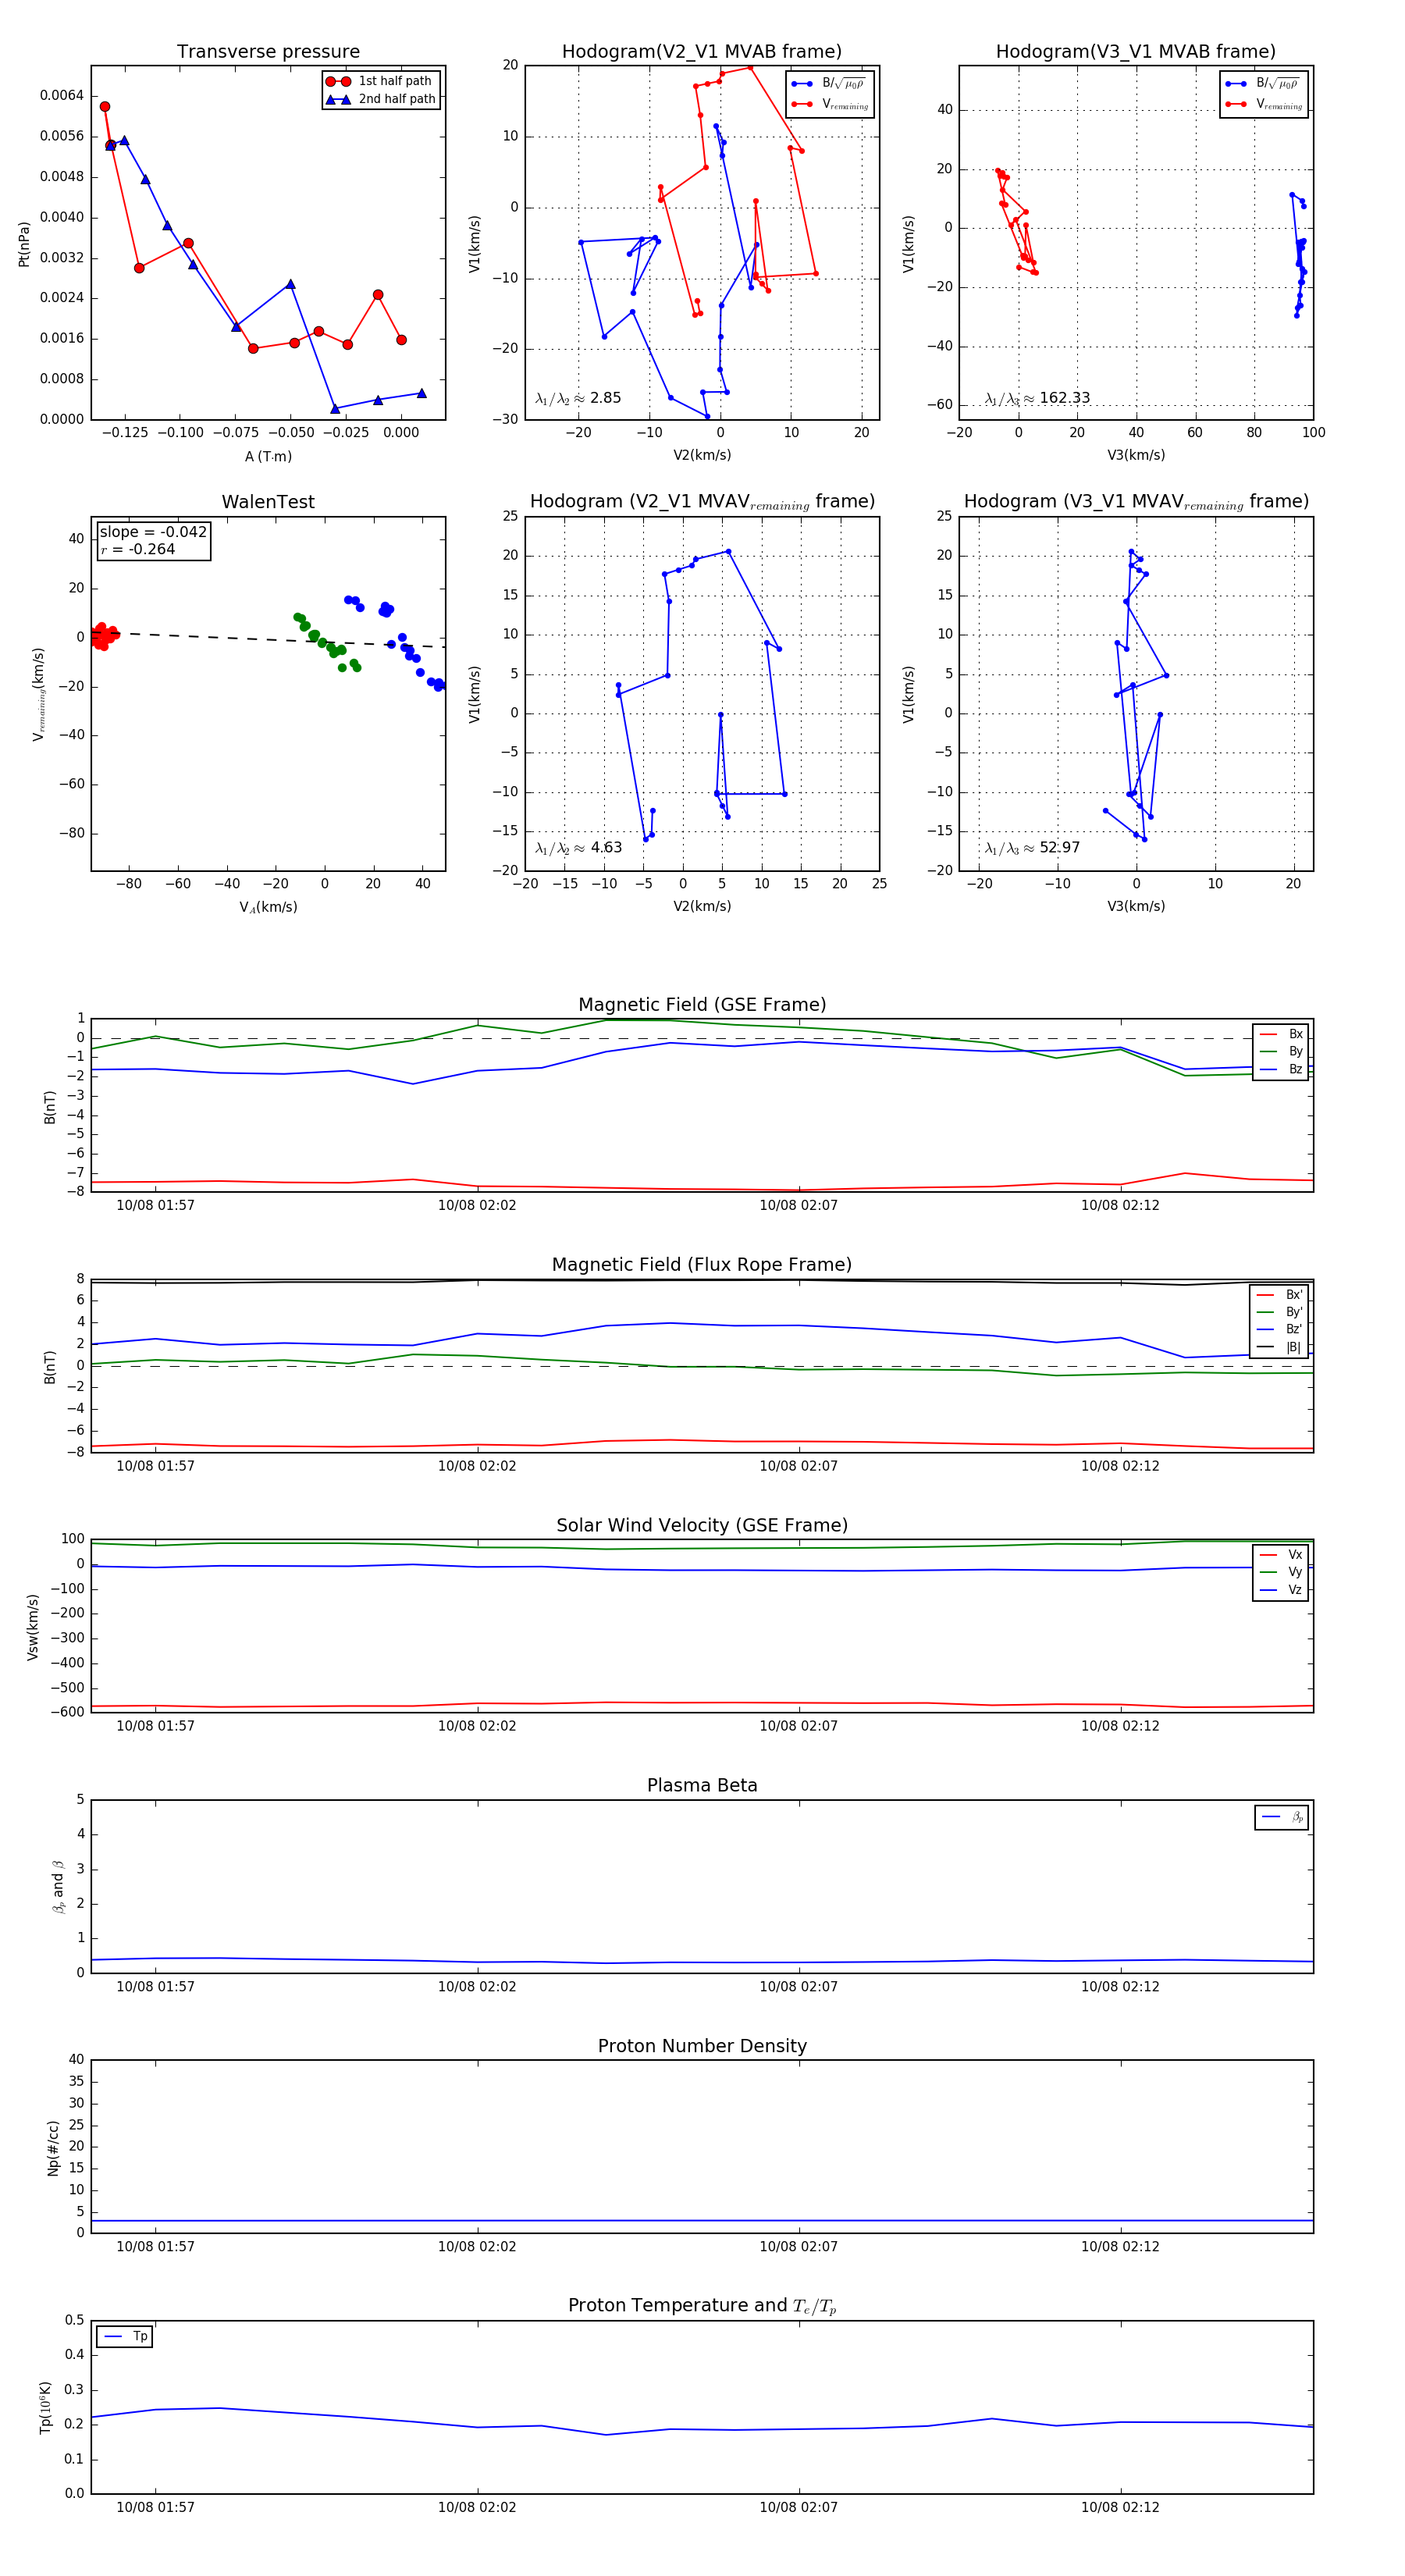1405x2576 pixels.
Task: Click the "10/08 02:02" tick under Flux Rope Frame plot
Action: click(x=477, y=1466)
